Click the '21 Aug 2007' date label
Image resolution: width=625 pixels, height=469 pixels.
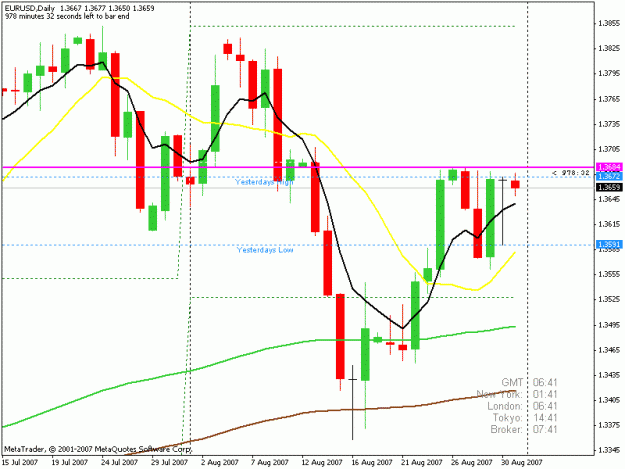coord(422,462)
